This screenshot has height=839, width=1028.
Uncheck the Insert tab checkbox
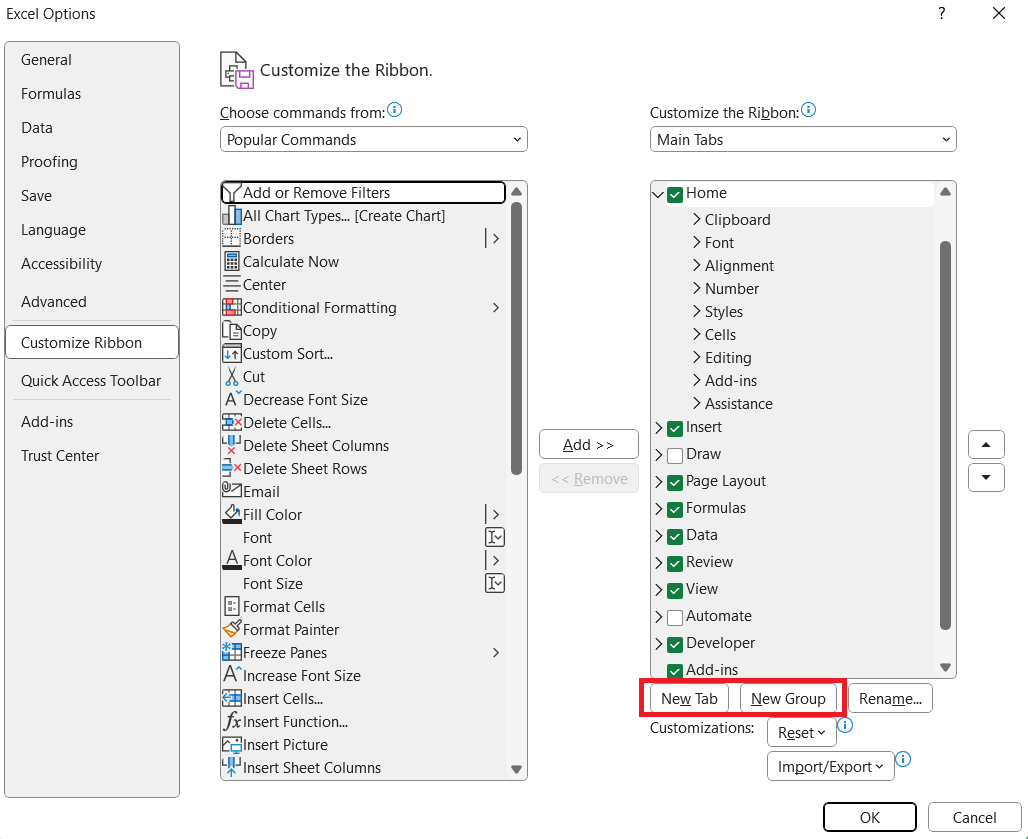point(675,429)
